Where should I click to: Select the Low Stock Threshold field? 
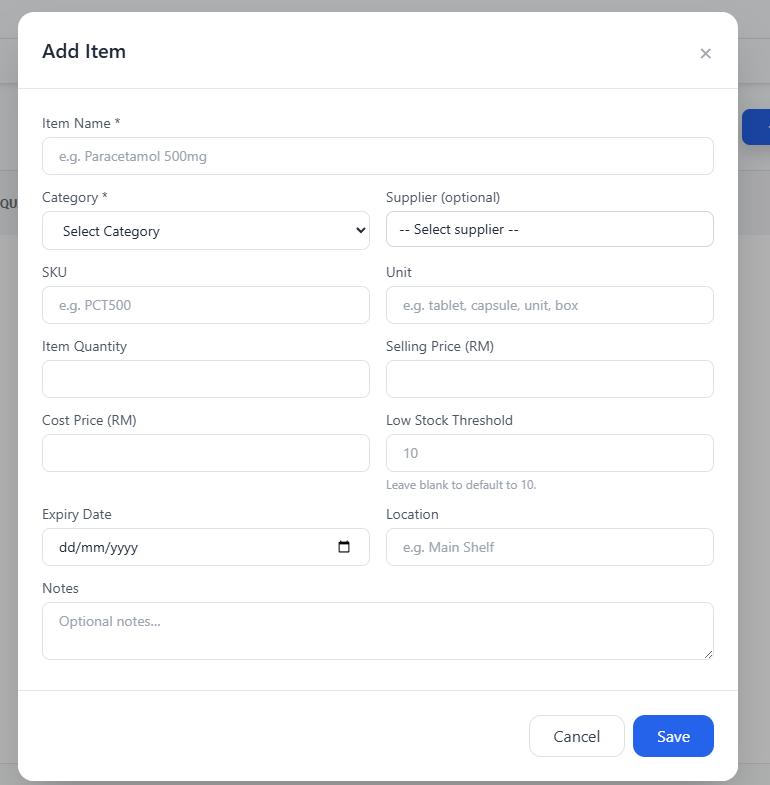(549, 453)
